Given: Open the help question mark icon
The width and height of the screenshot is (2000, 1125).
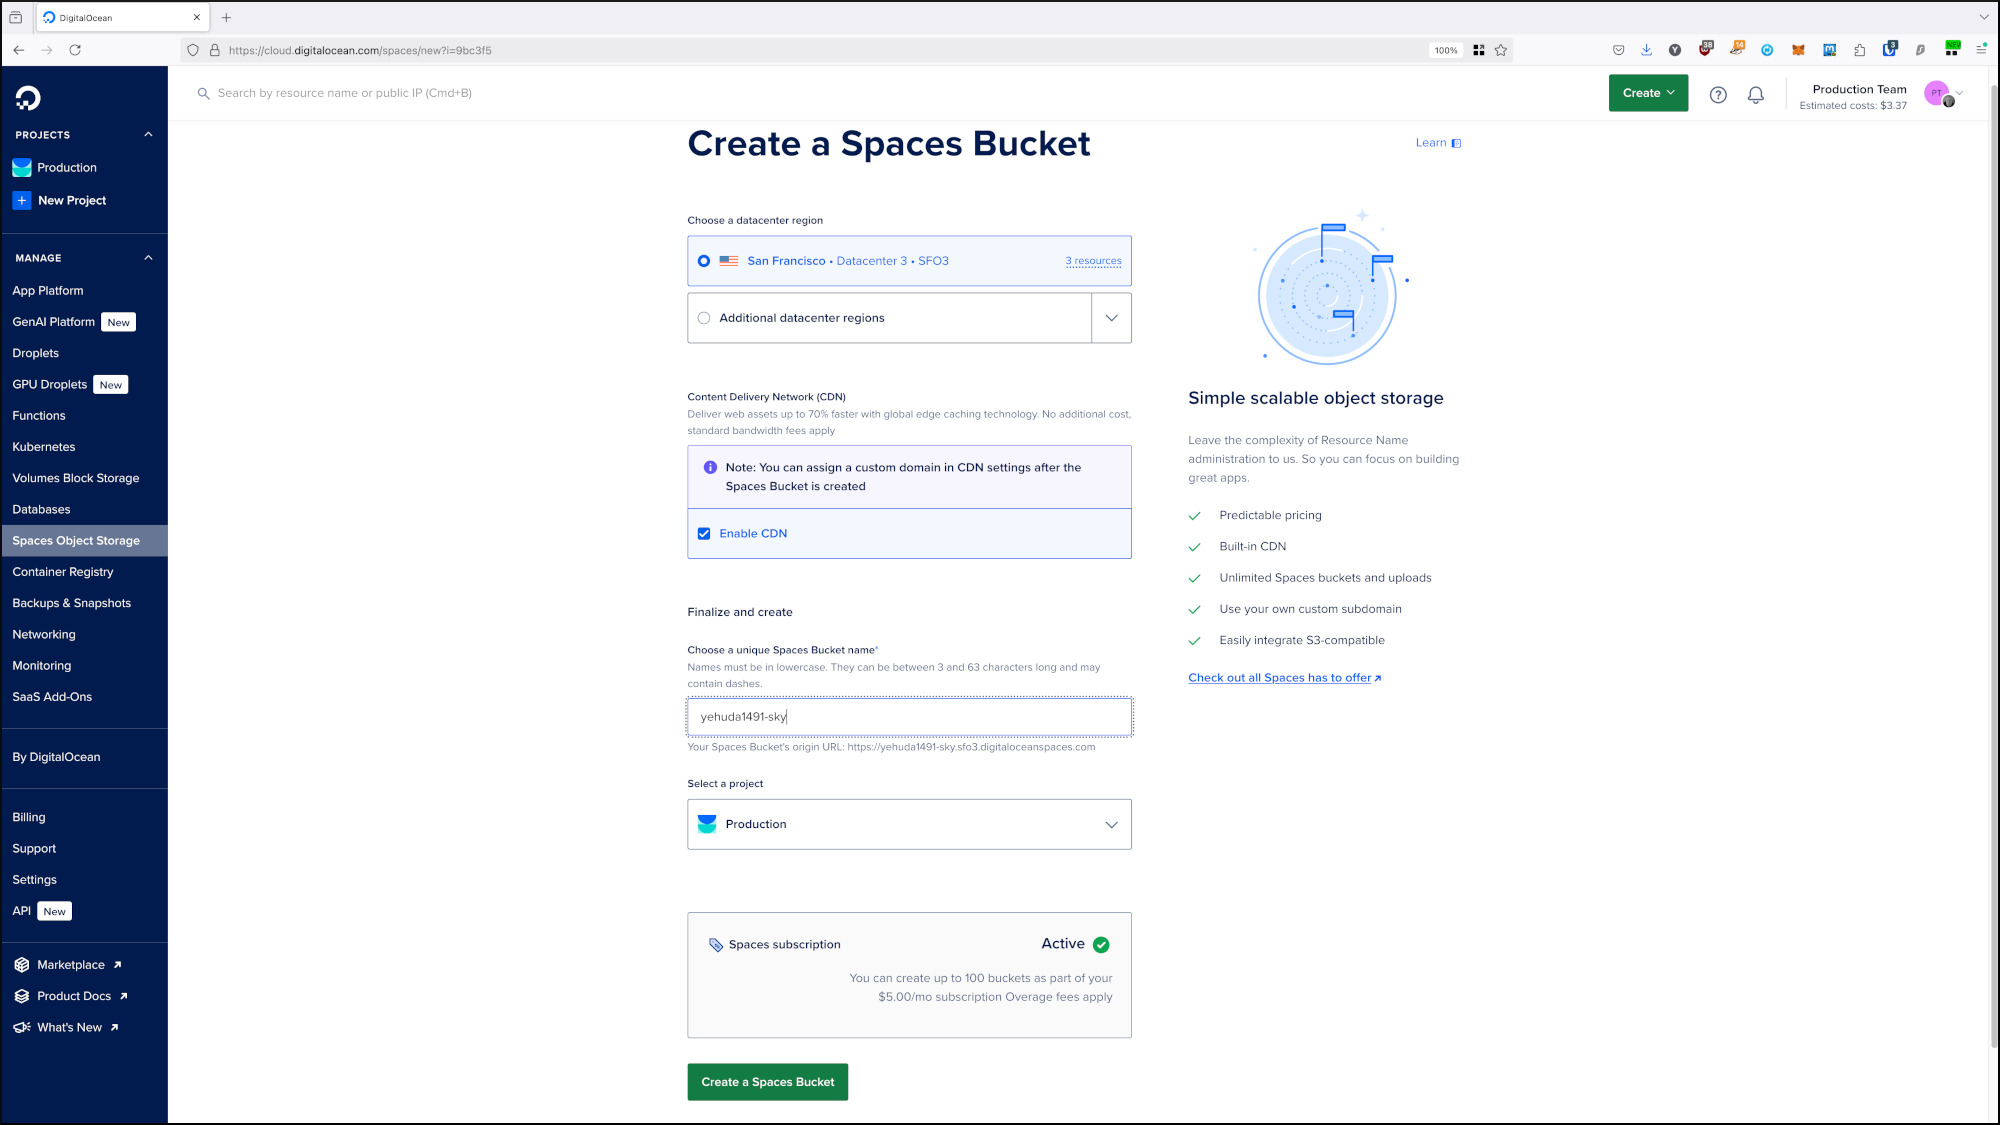Looking at the screenshot, I should [x=1718, y=94].
